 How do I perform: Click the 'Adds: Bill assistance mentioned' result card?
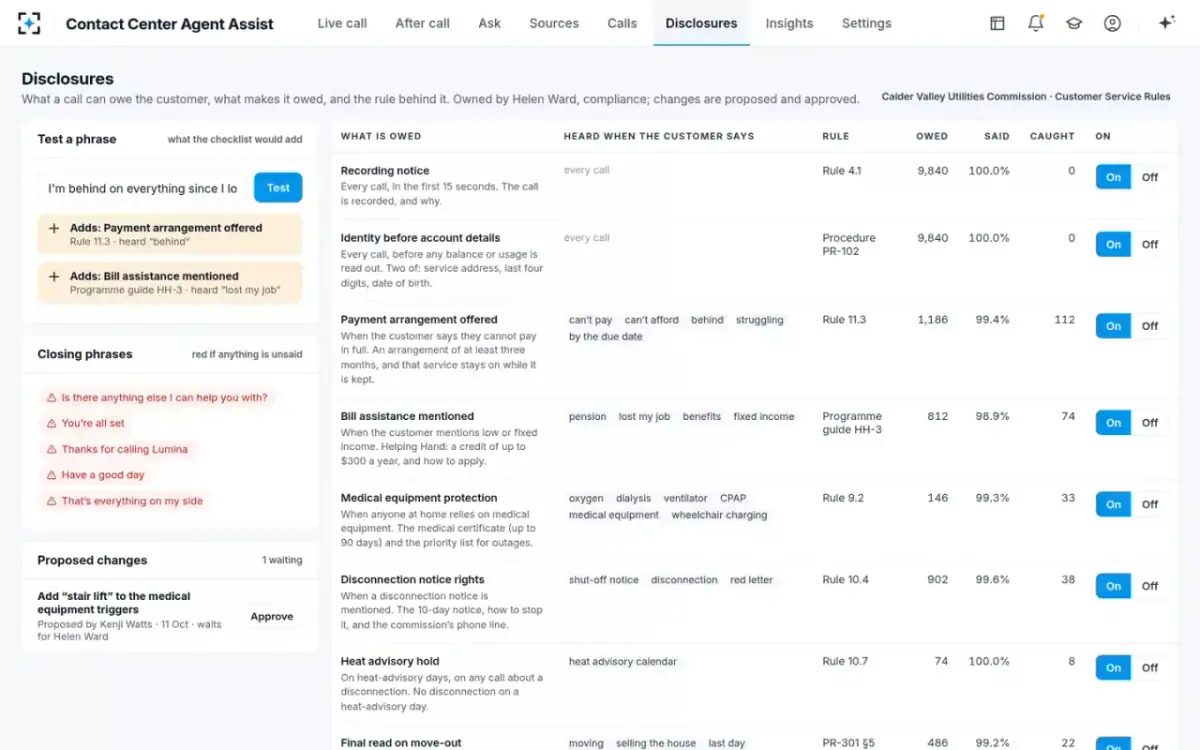[x=170, y=283]
